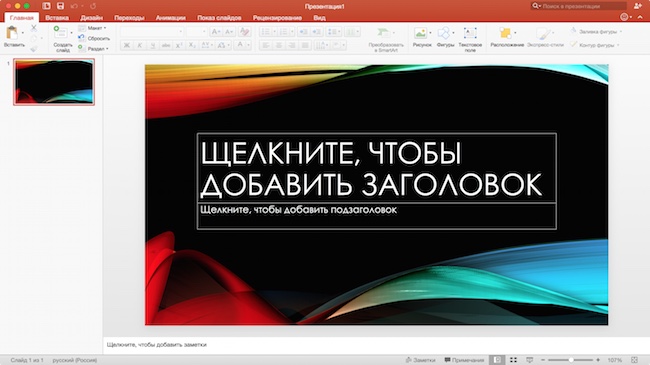Click the subtitle placeholder on slide
Screen dimensions: 650x365
coord(376,216)
